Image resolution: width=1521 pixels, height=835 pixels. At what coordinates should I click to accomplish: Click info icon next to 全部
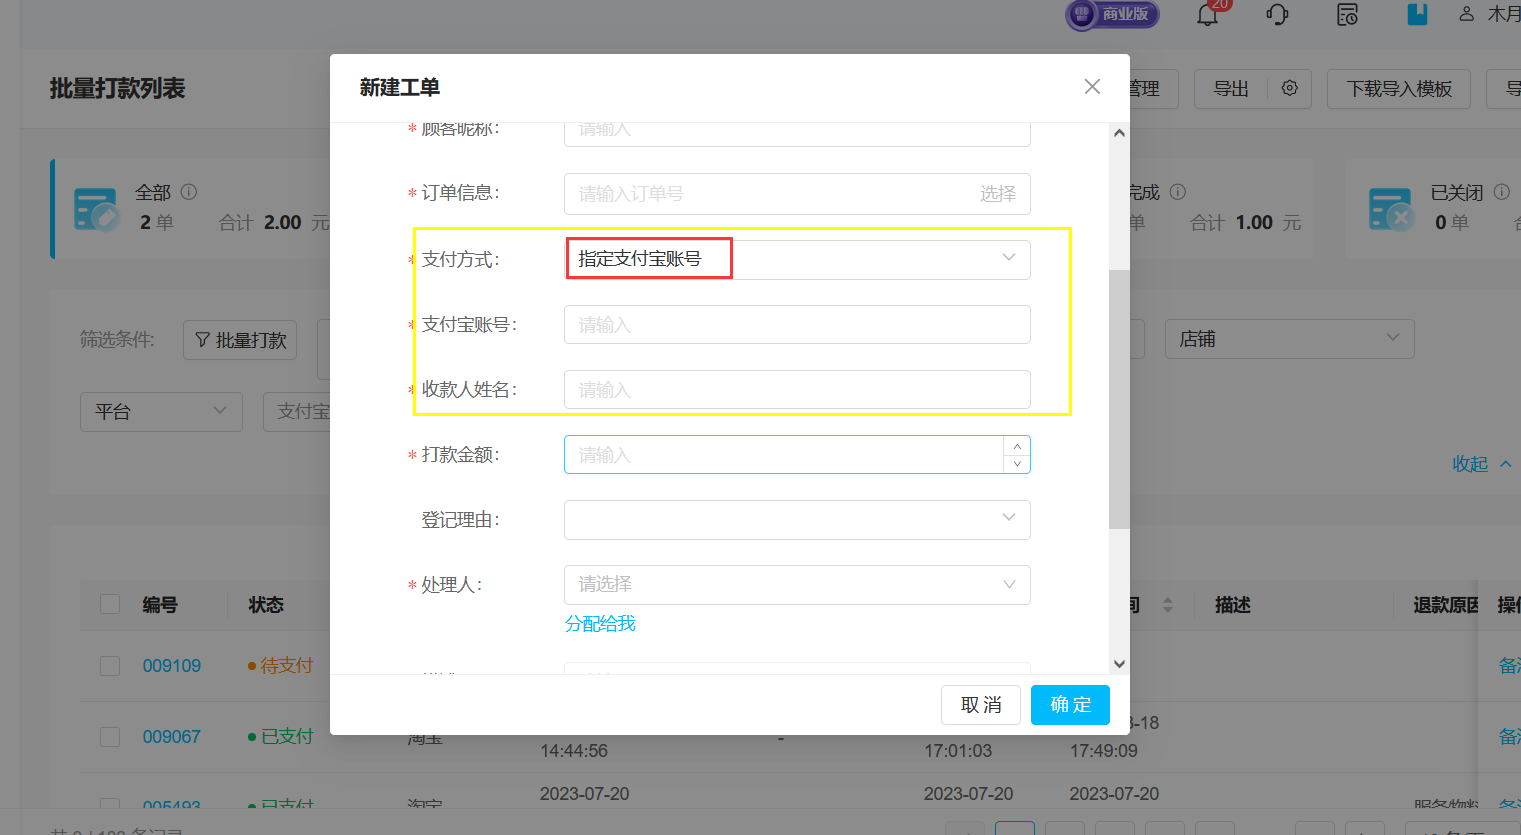pyautogui.click(x=189, y=191)
